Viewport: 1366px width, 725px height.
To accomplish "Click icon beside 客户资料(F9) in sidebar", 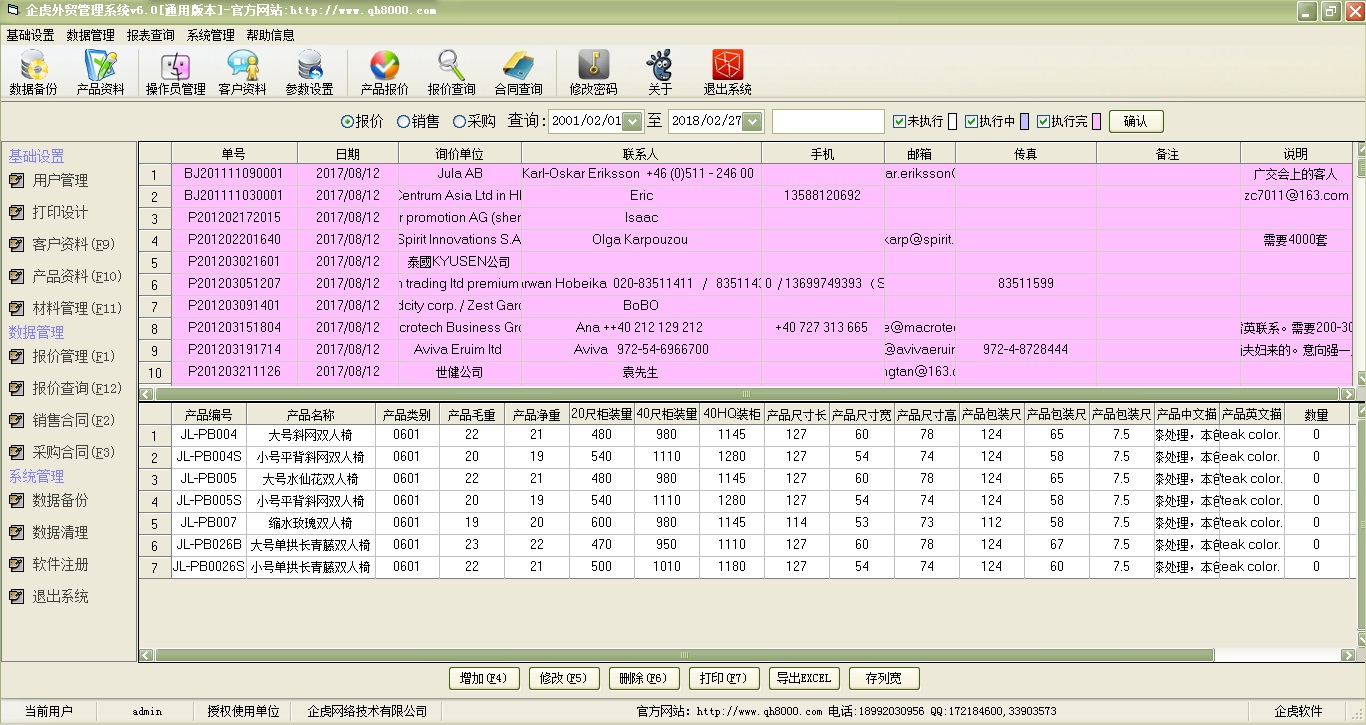I will (x=16, y=245).
